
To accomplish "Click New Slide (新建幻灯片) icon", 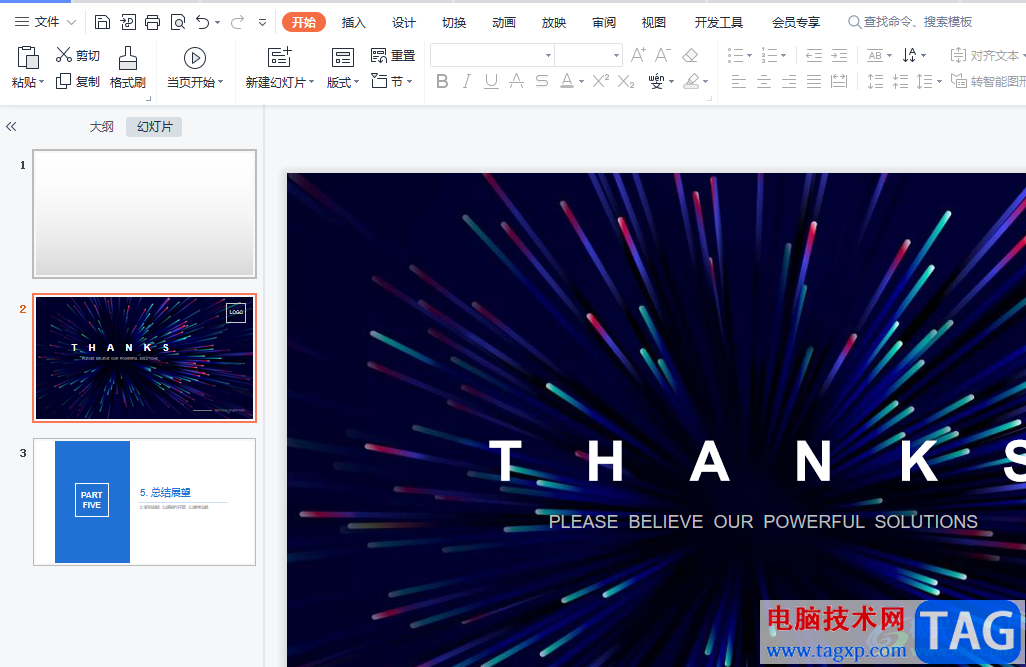I will click(279, 58).
